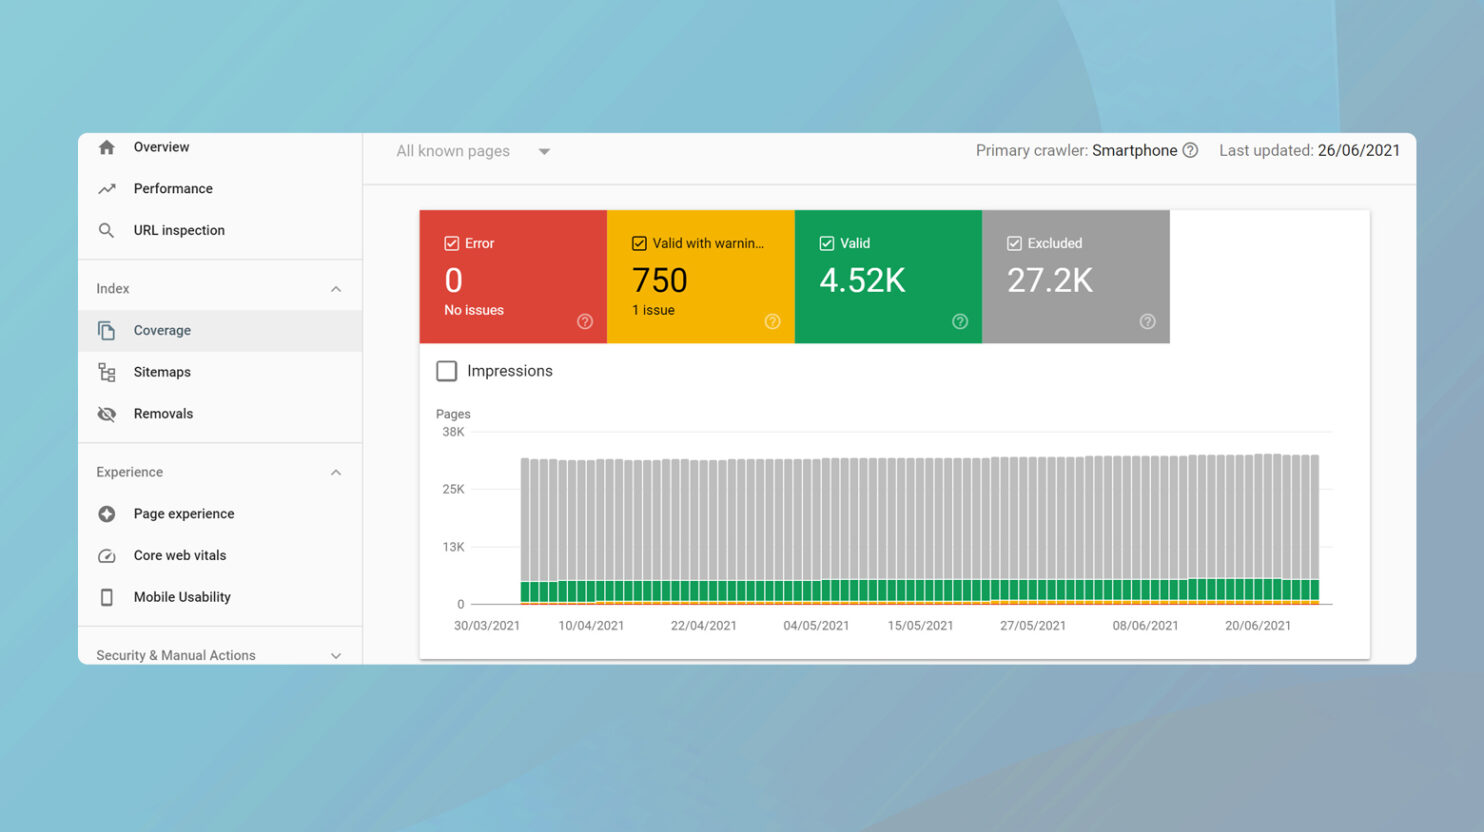Enable the Impressions checkbox
1484x832 pixels.
(447, 371)
